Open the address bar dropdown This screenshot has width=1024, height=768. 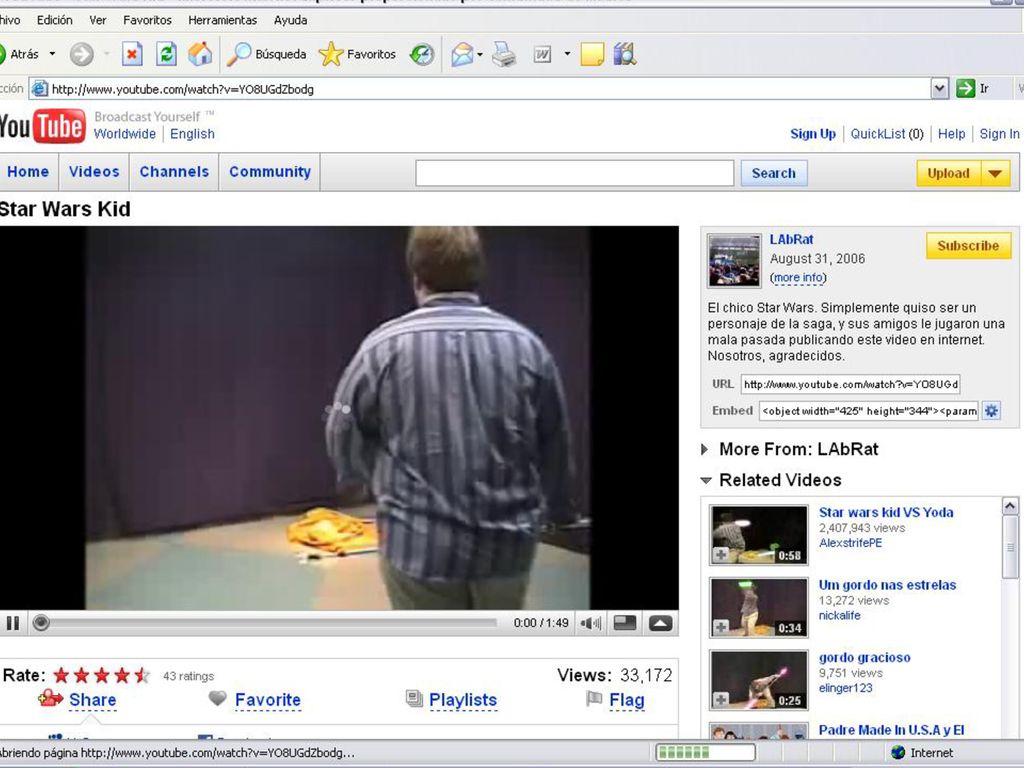pos(939,88)
